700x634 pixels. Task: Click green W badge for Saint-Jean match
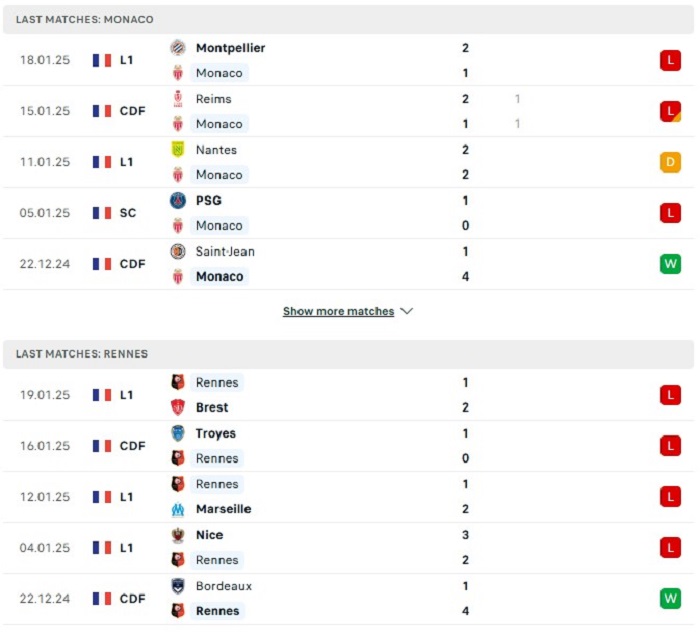pos(670,264)
